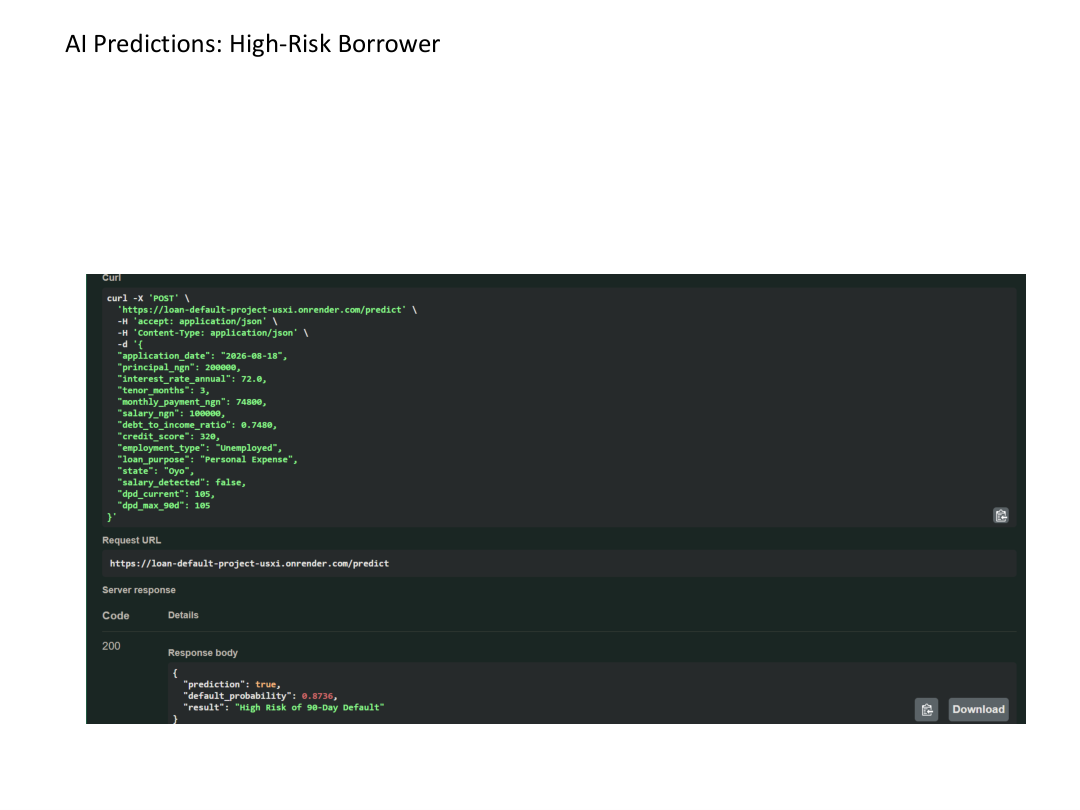Click the 'Details' column header

[x=183, y=615]
